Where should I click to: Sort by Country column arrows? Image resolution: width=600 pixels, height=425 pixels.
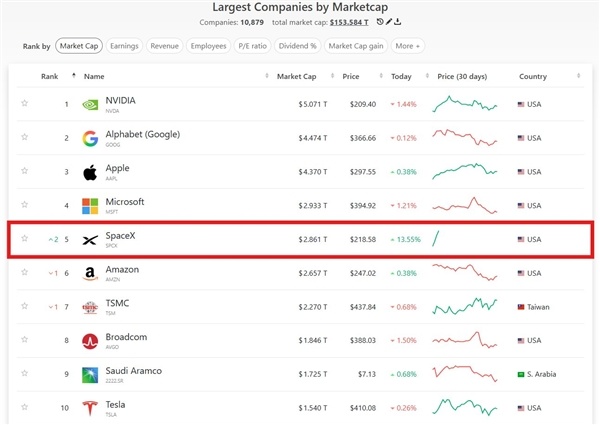[x=578, y=76]
